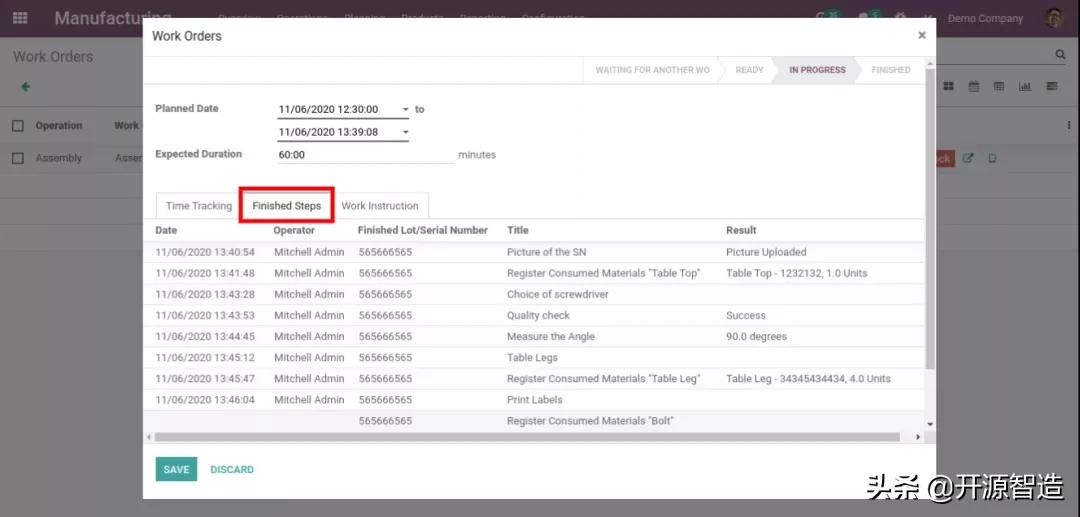Viewport: 1080px width, 517px height.
Task: Click the green back arrow icon
Action: point(25,87)
